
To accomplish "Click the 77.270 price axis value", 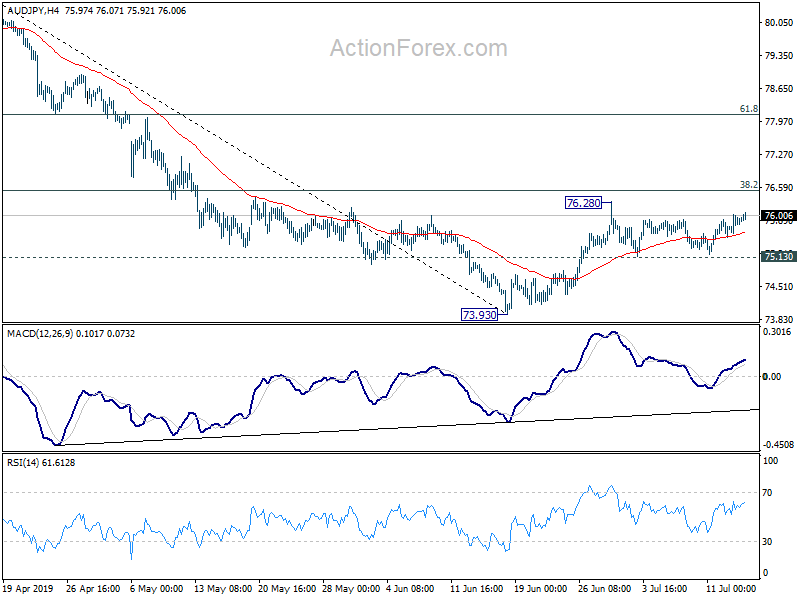I will pos(779,155).
